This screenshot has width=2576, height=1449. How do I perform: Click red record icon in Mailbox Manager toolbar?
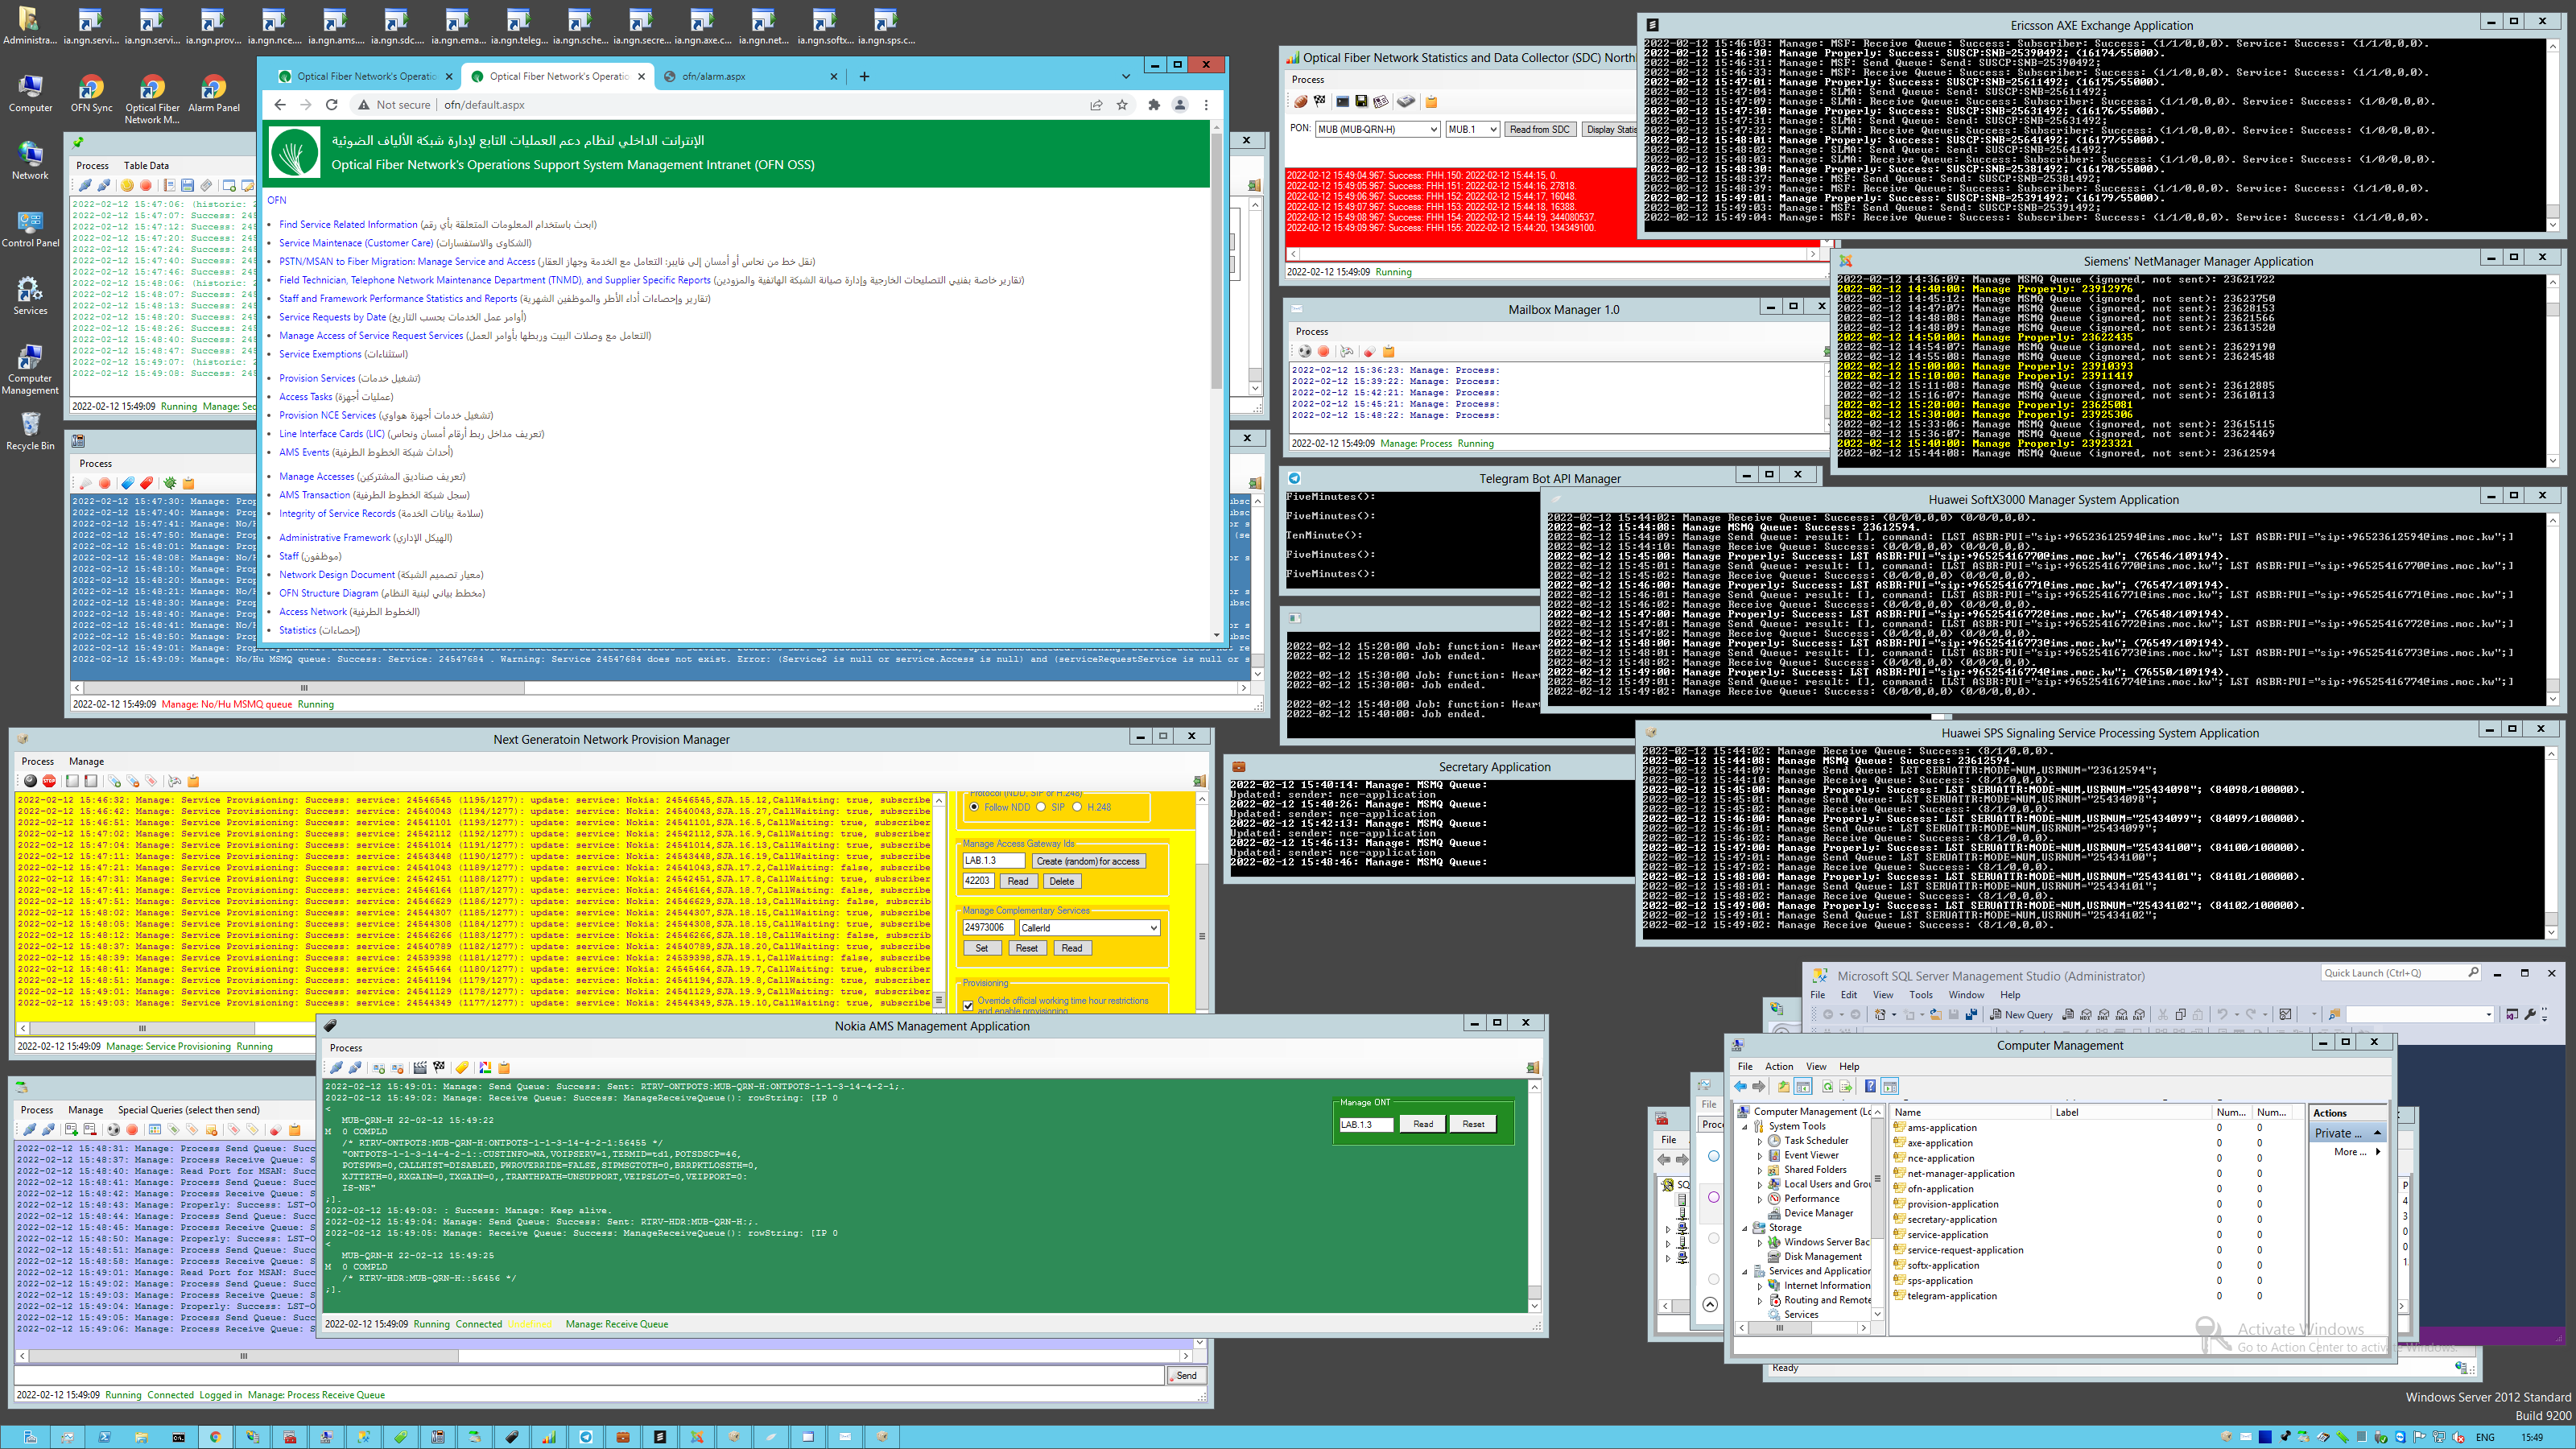click(x=1324, y=352)
